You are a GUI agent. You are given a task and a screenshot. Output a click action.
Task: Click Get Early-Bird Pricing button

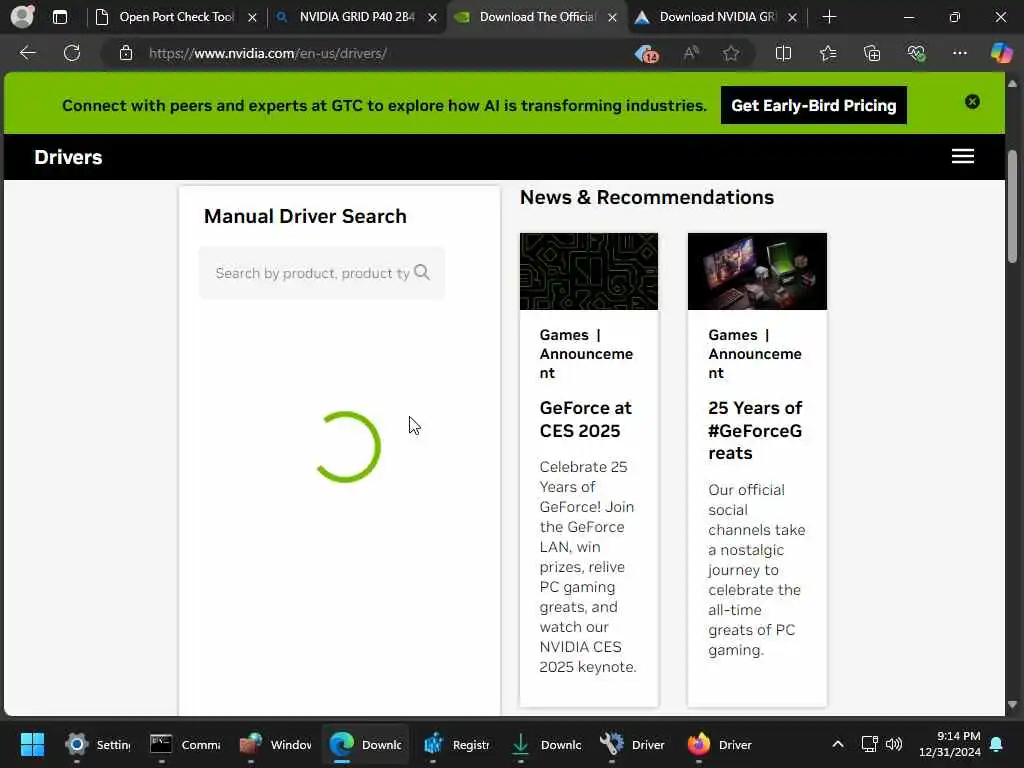point(814,105)
